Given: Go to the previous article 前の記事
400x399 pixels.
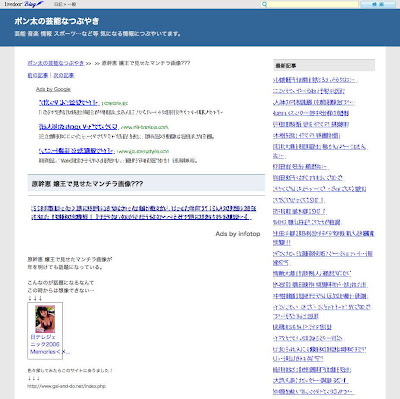Looking at the screenshot, I should tap(38, 75).
